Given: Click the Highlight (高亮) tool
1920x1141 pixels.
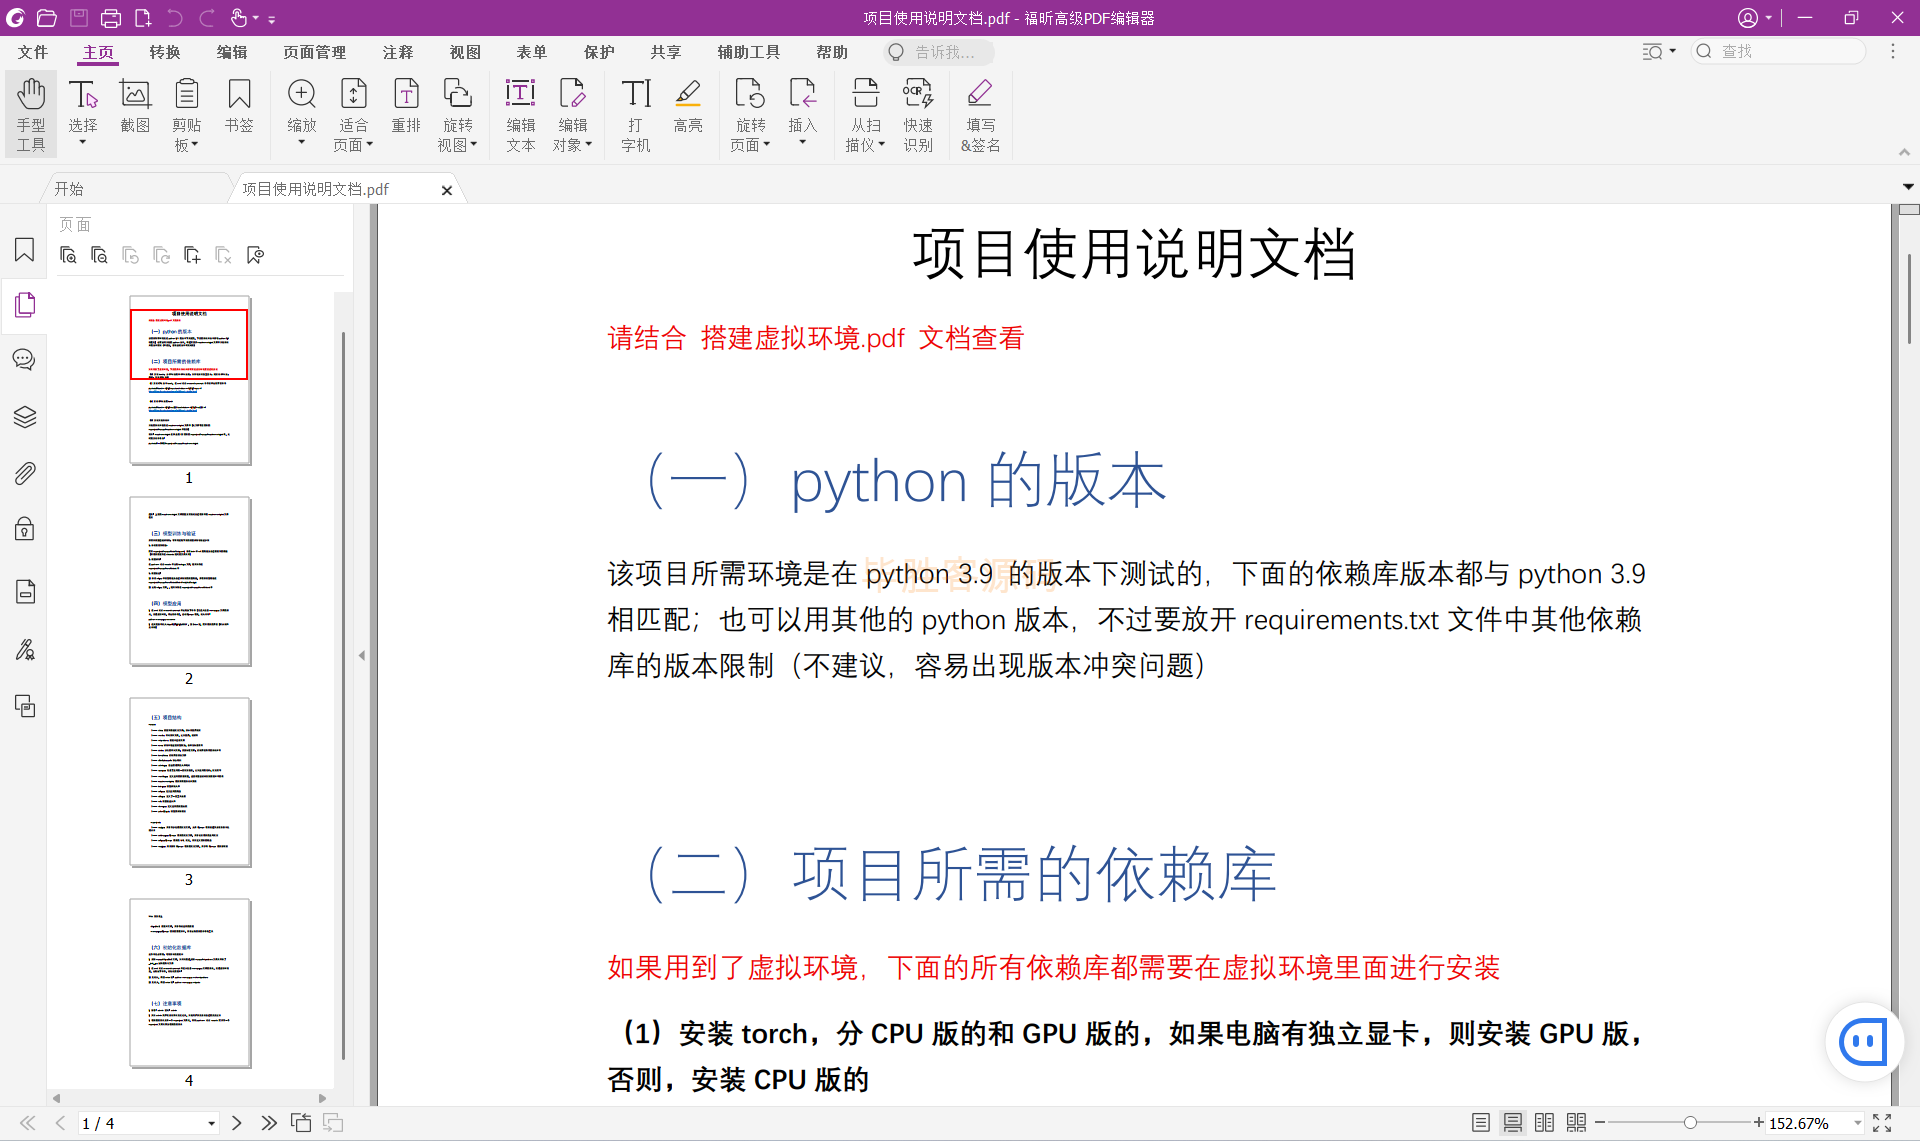Looking at the screenshot, I should tap(688, 105).
